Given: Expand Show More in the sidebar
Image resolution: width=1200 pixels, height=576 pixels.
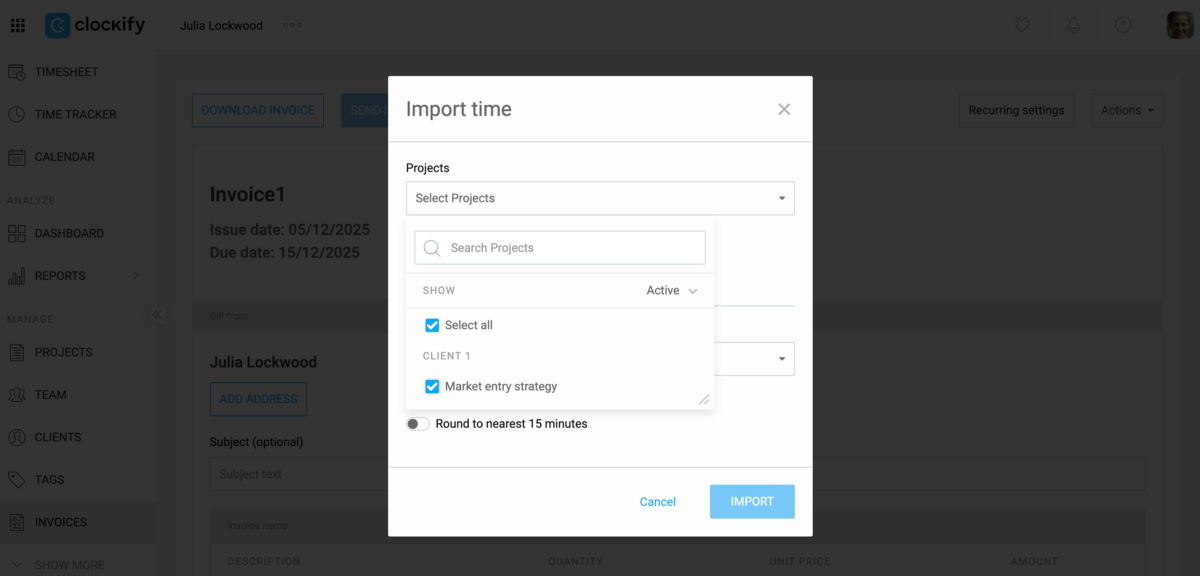Looking at the screenshot, I should [x=70, y=563].
